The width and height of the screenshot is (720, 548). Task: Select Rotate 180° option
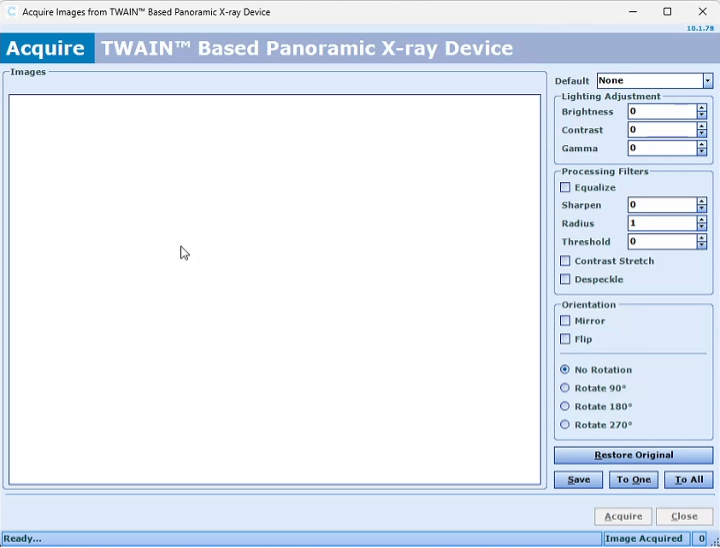(565, 407)
